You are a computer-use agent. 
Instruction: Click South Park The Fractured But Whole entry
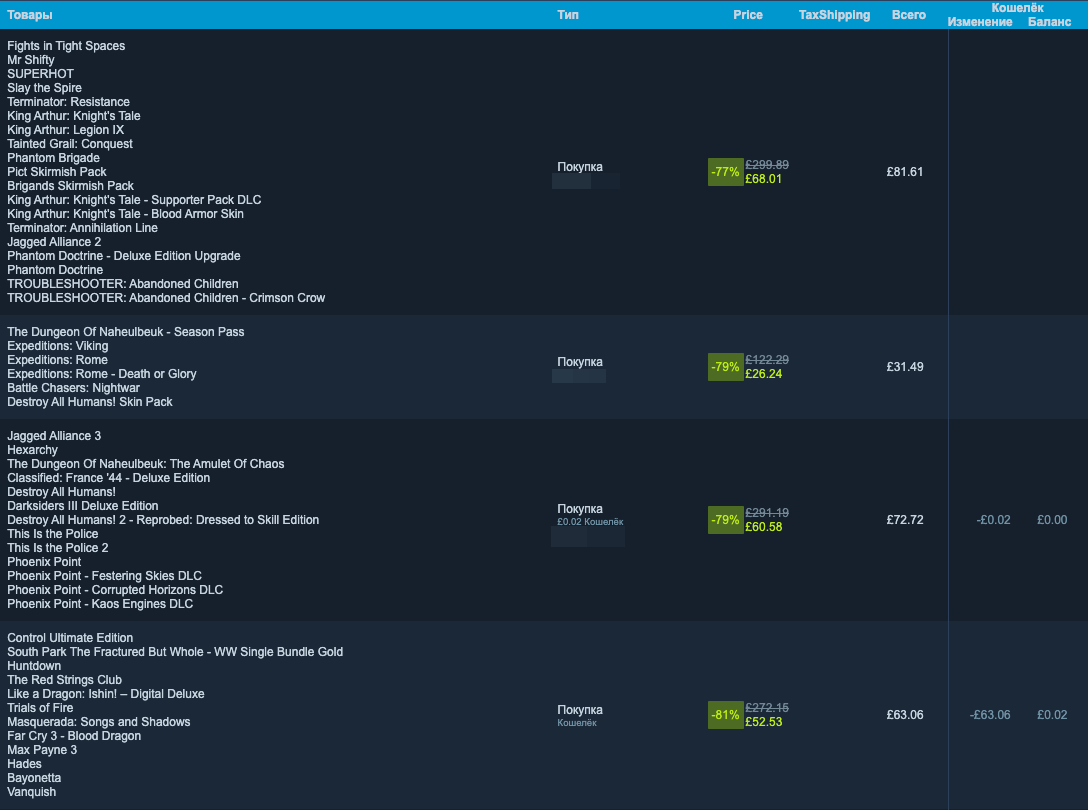pyautogui.click(x=175, y=652)
